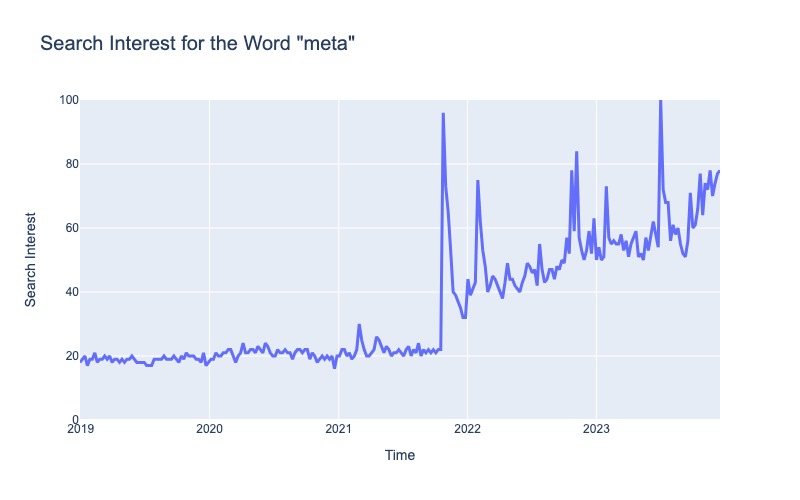Click the "Time" x-axis label
The image size is (800, 500).
399,455
